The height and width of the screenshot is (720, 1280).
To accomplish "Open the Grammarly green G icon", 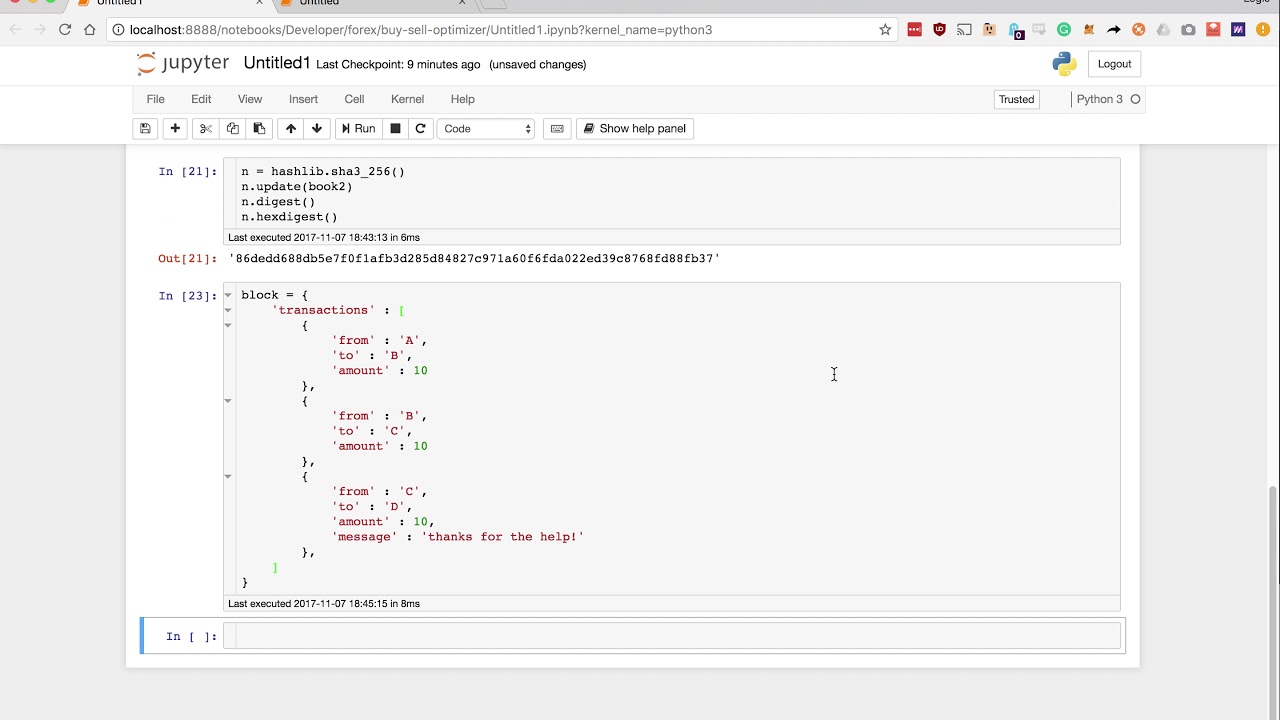I will coord(1064,30).
